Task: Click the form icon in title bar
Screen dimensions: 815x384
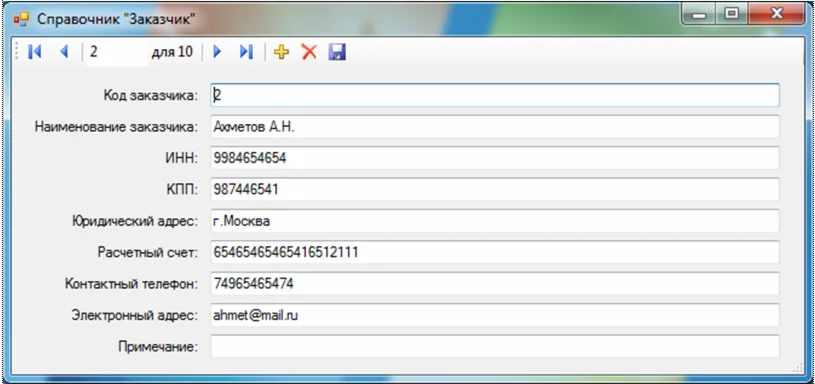Action: point(21,20)
